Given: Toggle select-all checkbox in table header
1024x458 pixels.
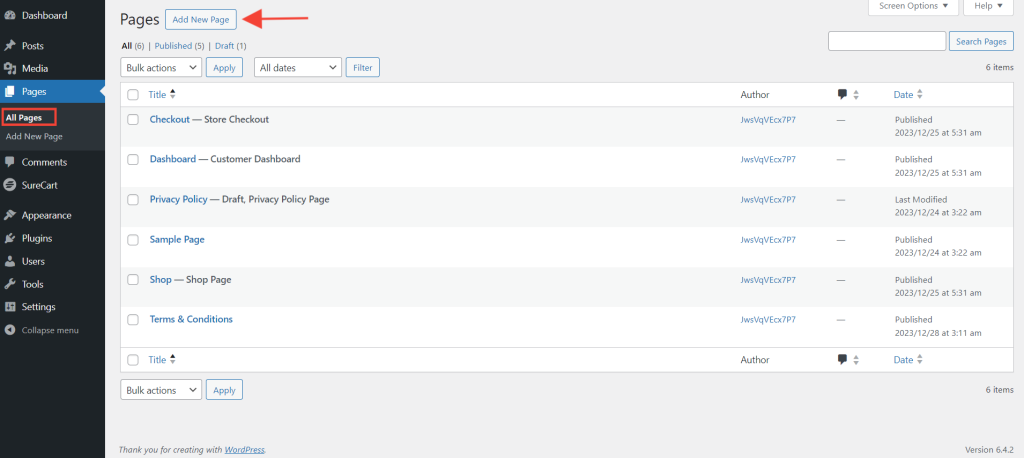Looking at the screenshot, I should point(133,94).
